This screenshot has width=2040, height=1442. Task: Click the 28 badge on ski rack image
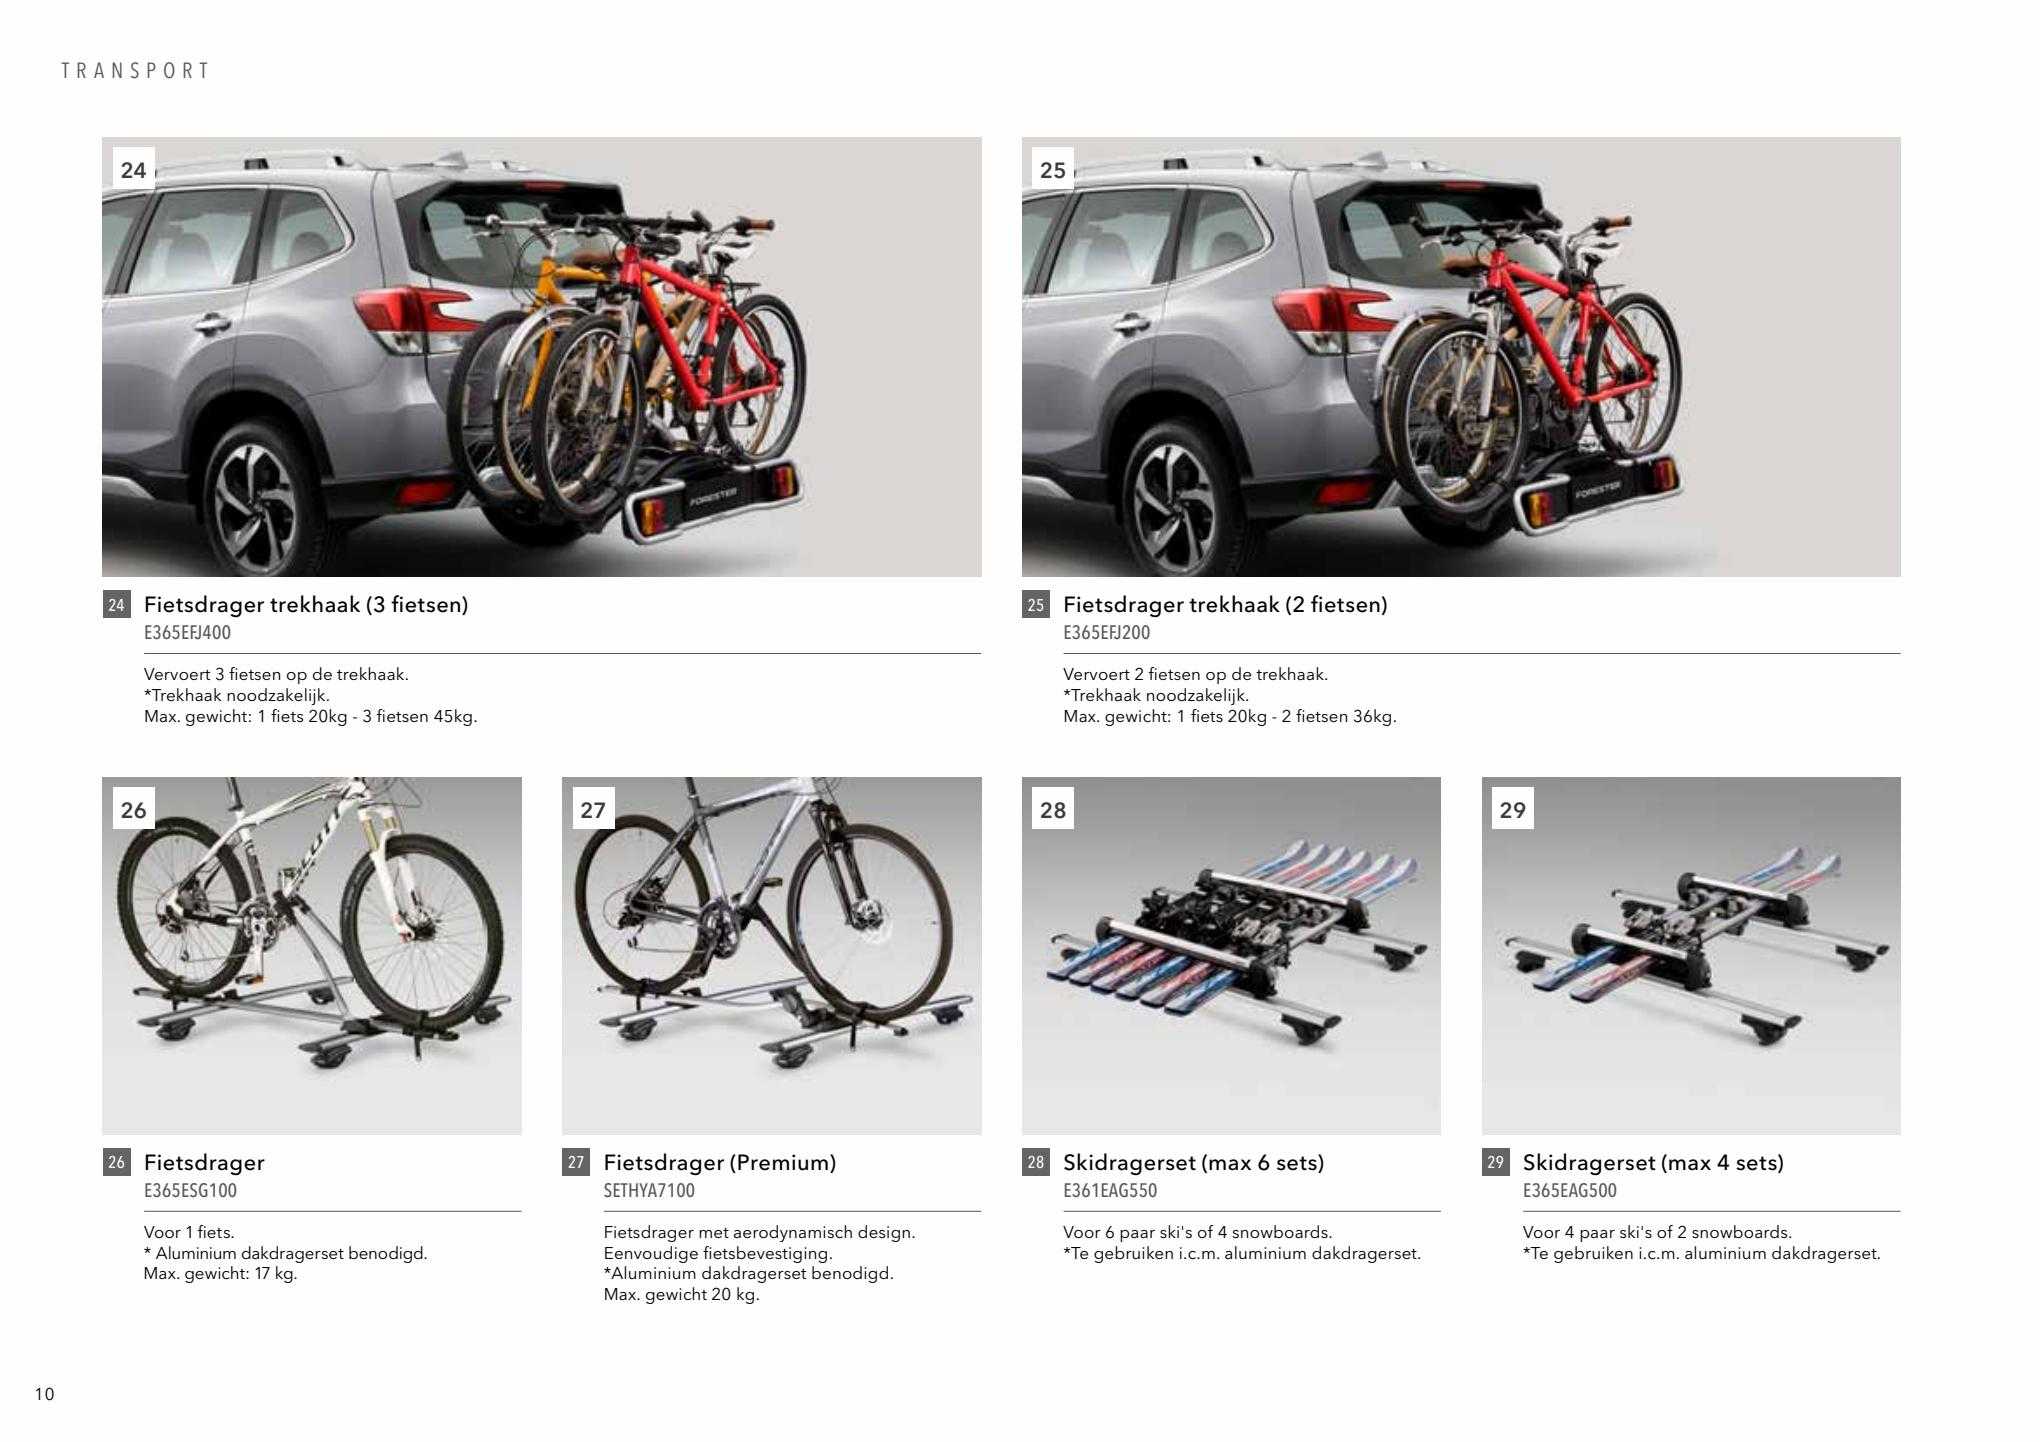(1053, 809)
